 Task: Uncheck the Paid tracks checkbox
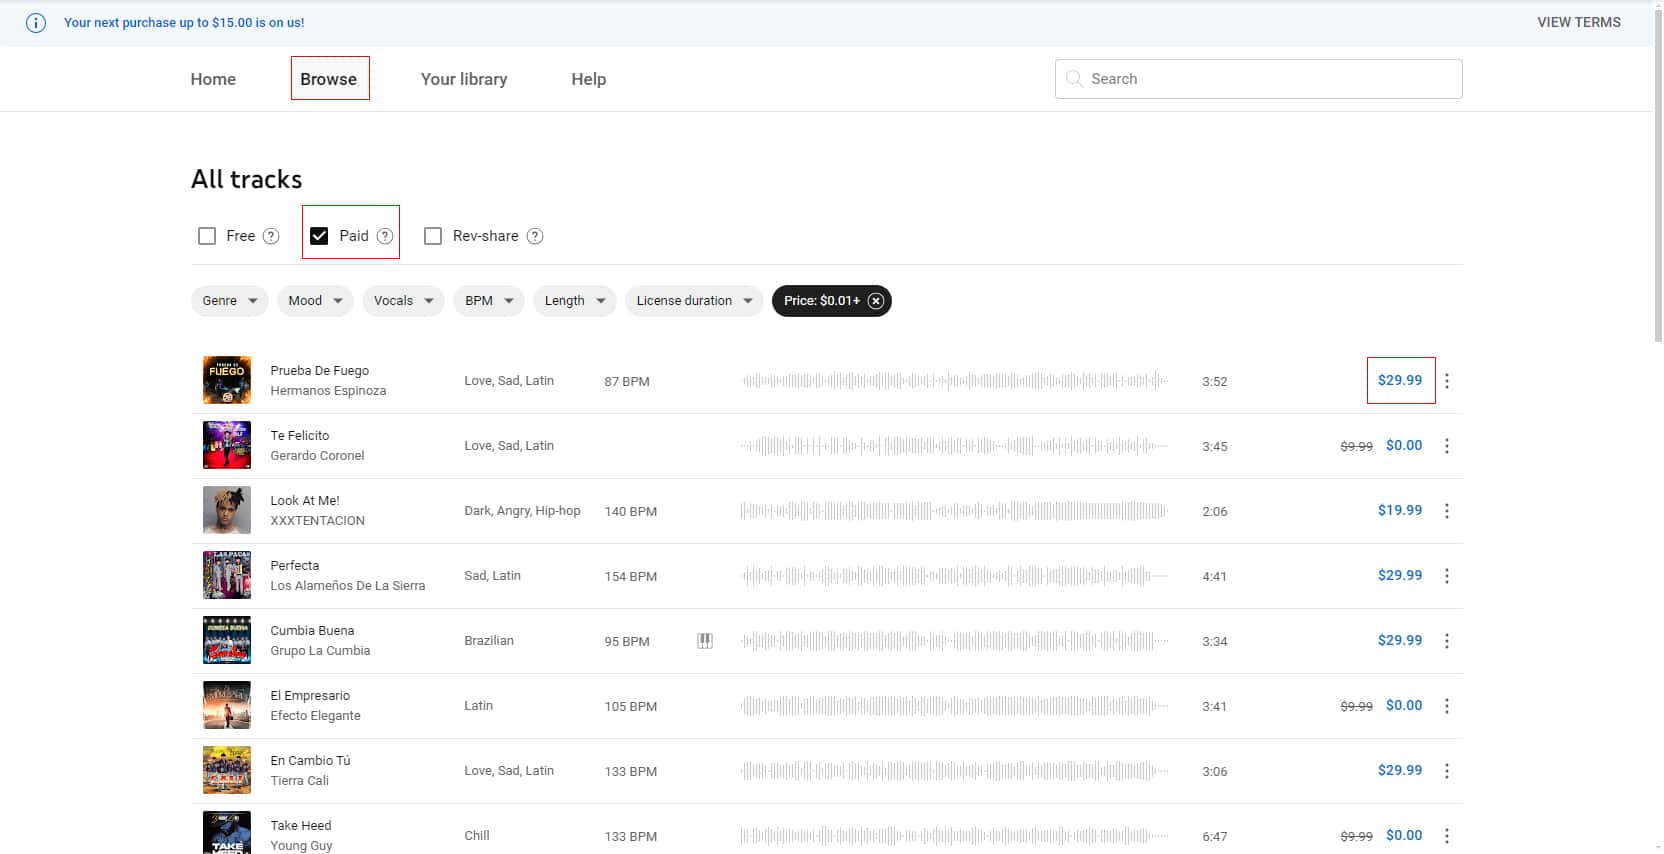pos(319,236)
